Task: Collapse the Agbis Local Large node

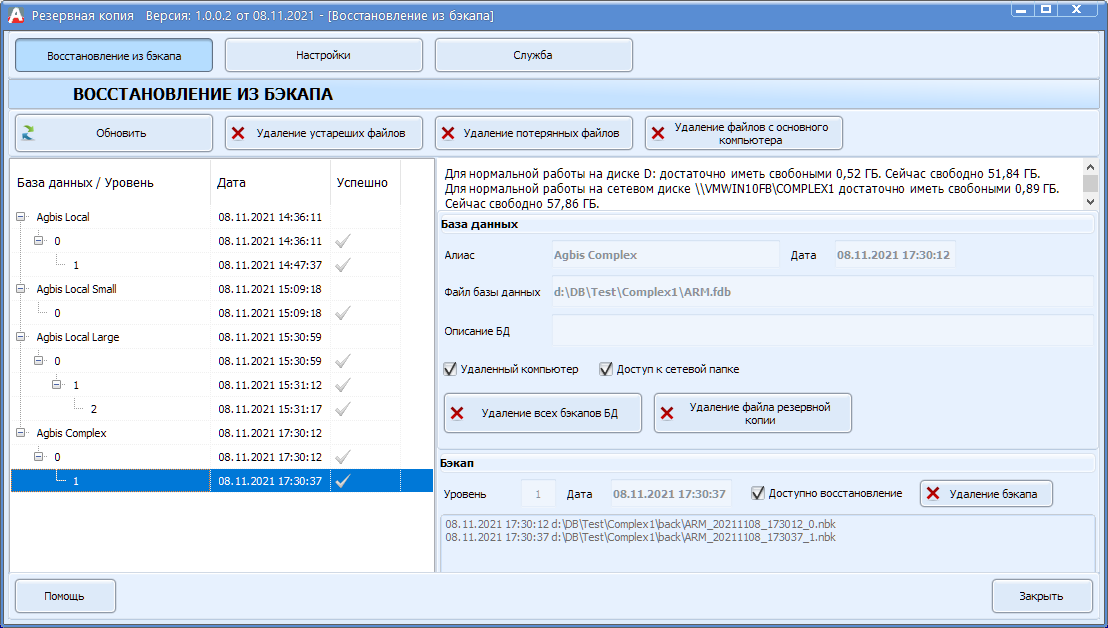Action: (20, 337)
